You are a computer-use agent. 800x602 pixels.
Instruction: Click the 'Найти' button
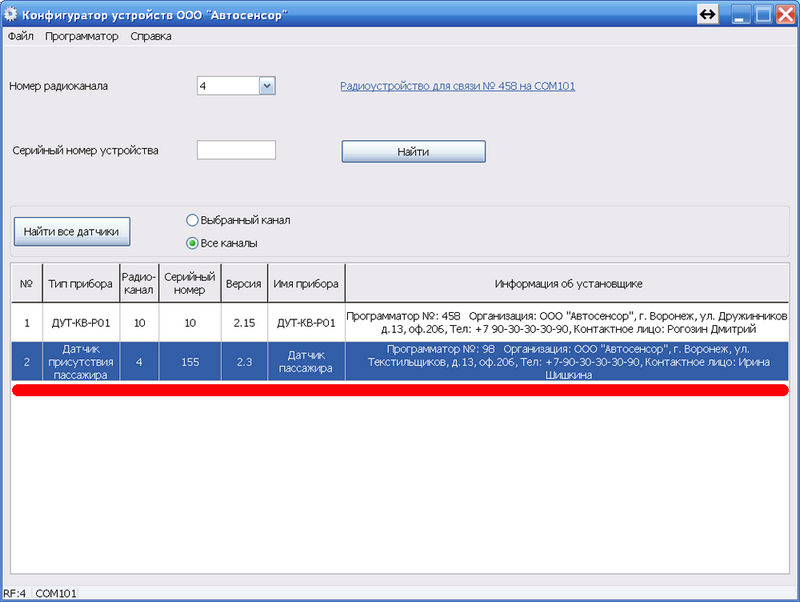tap(413, 152)
